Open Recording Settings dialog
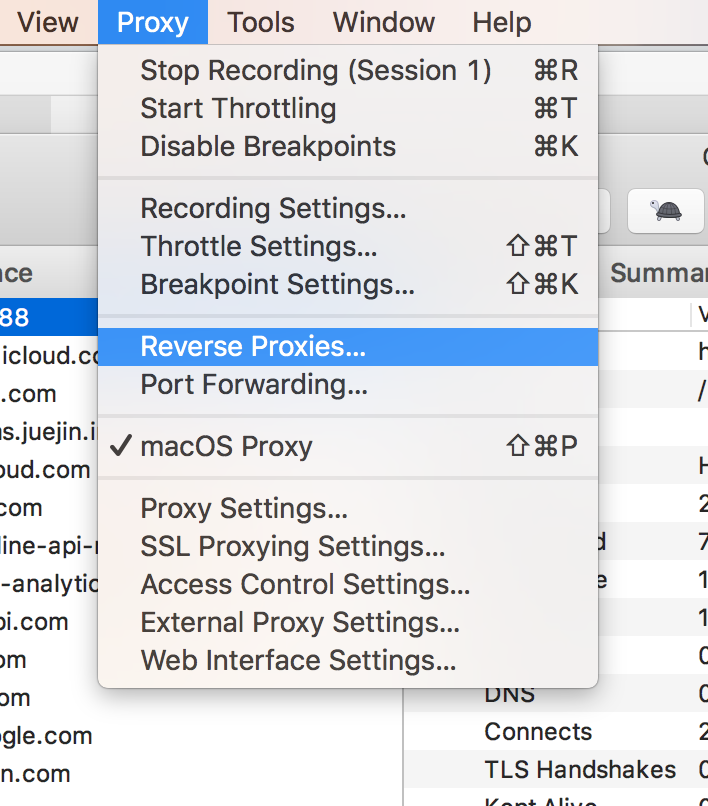Viewport: 708px width, 806px height. [x=273, y=209]
